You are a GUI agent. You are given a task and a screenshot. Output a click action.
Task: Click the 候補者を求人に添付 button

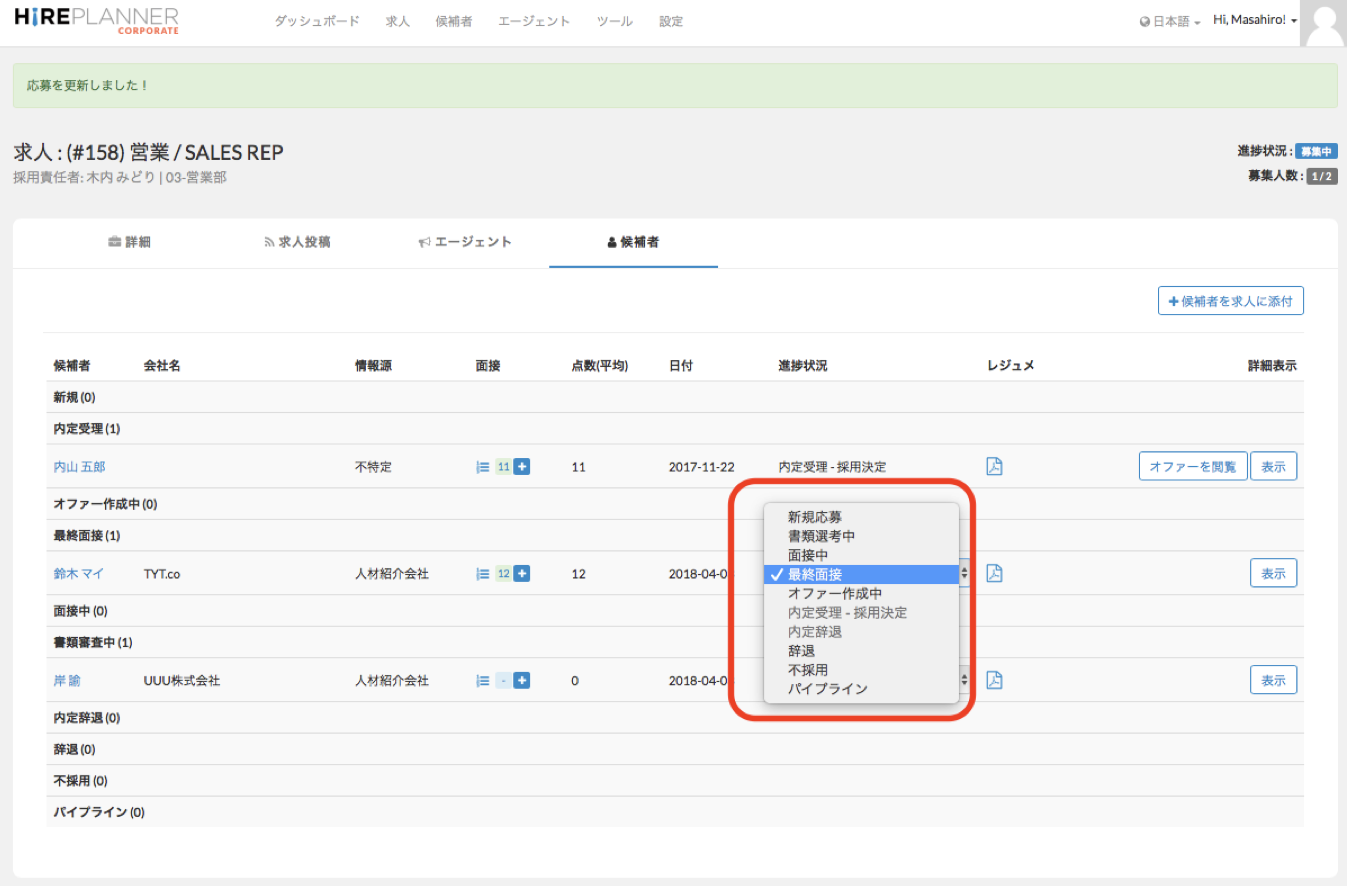1230,301
